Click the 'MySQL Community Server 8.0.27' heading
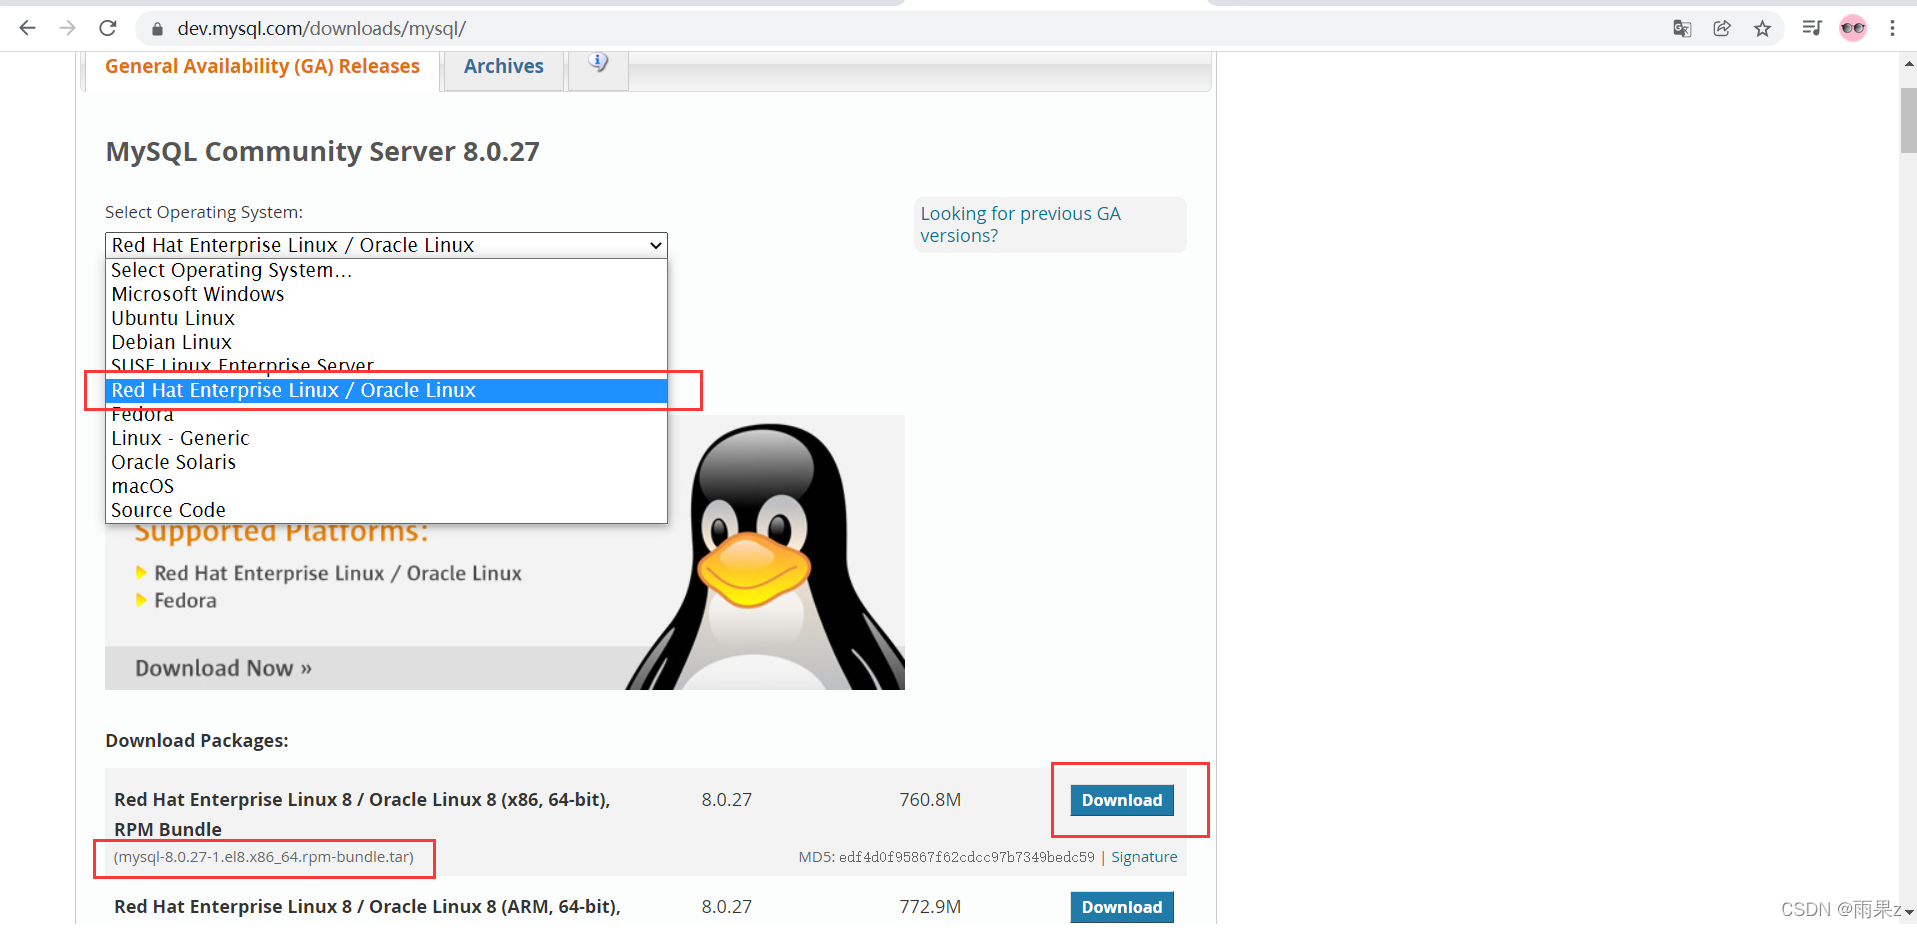1917x928 pixels. coord(322,152)
